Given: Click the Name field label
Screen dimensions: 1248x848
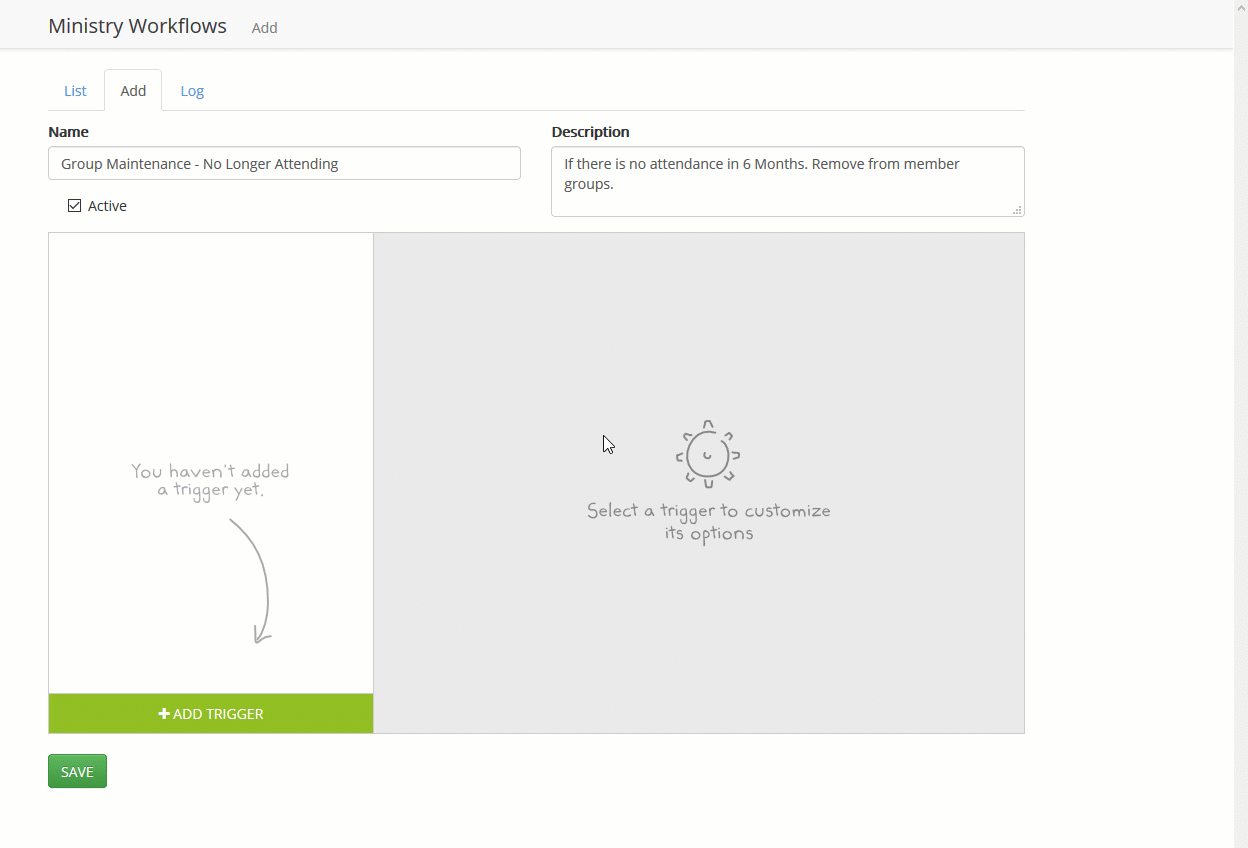Looking at the screenshot, I should [x=68, y=132].
